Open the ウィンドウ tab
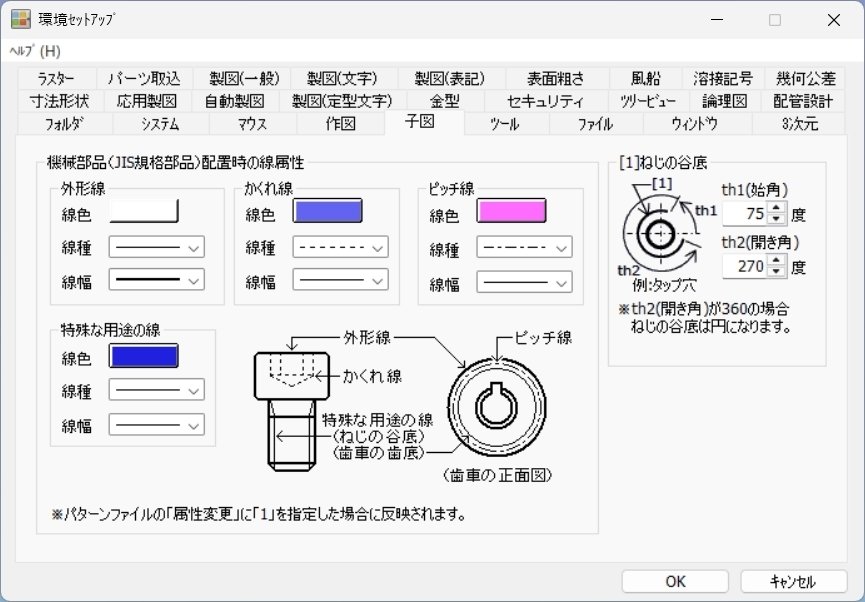 pyautogui.click(x=697, y=124)
